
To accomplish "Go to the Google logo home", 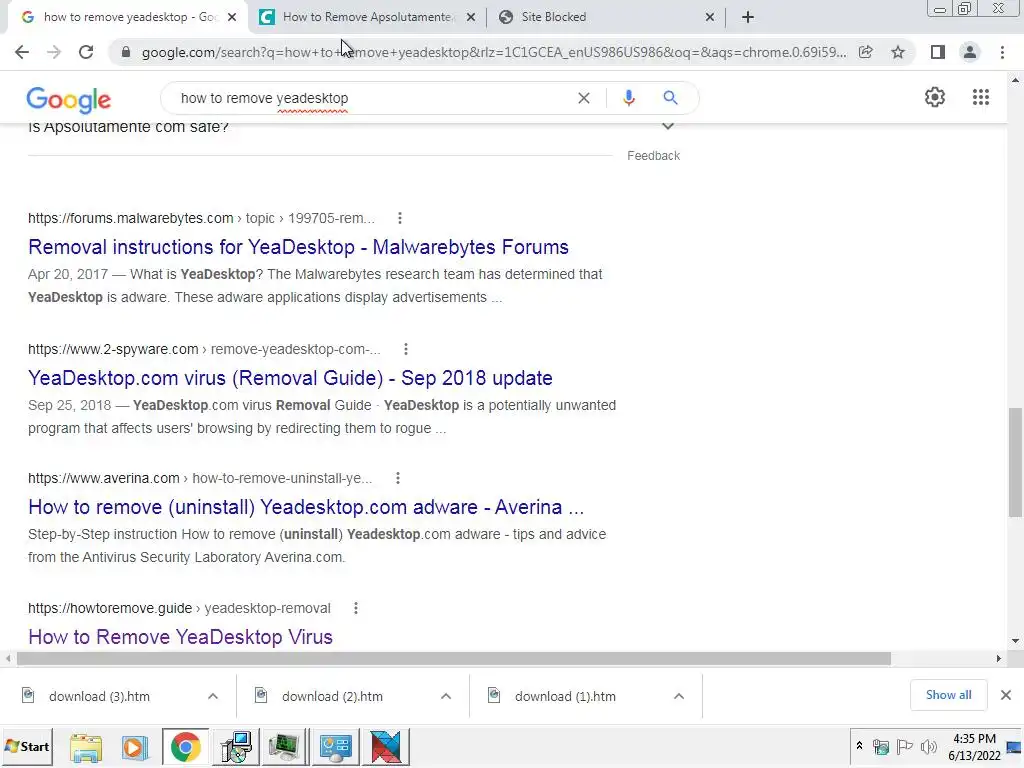I will tap(69, 99).
